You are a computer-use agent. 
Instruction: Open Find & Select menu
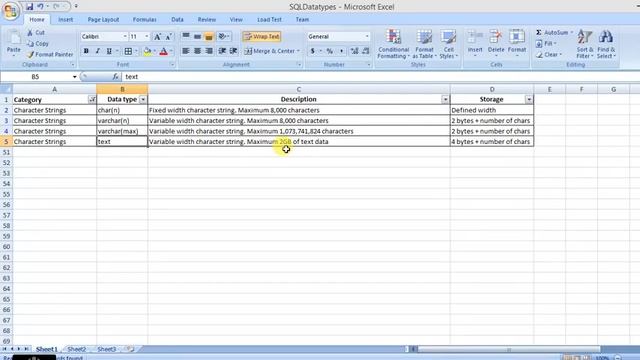606,44
